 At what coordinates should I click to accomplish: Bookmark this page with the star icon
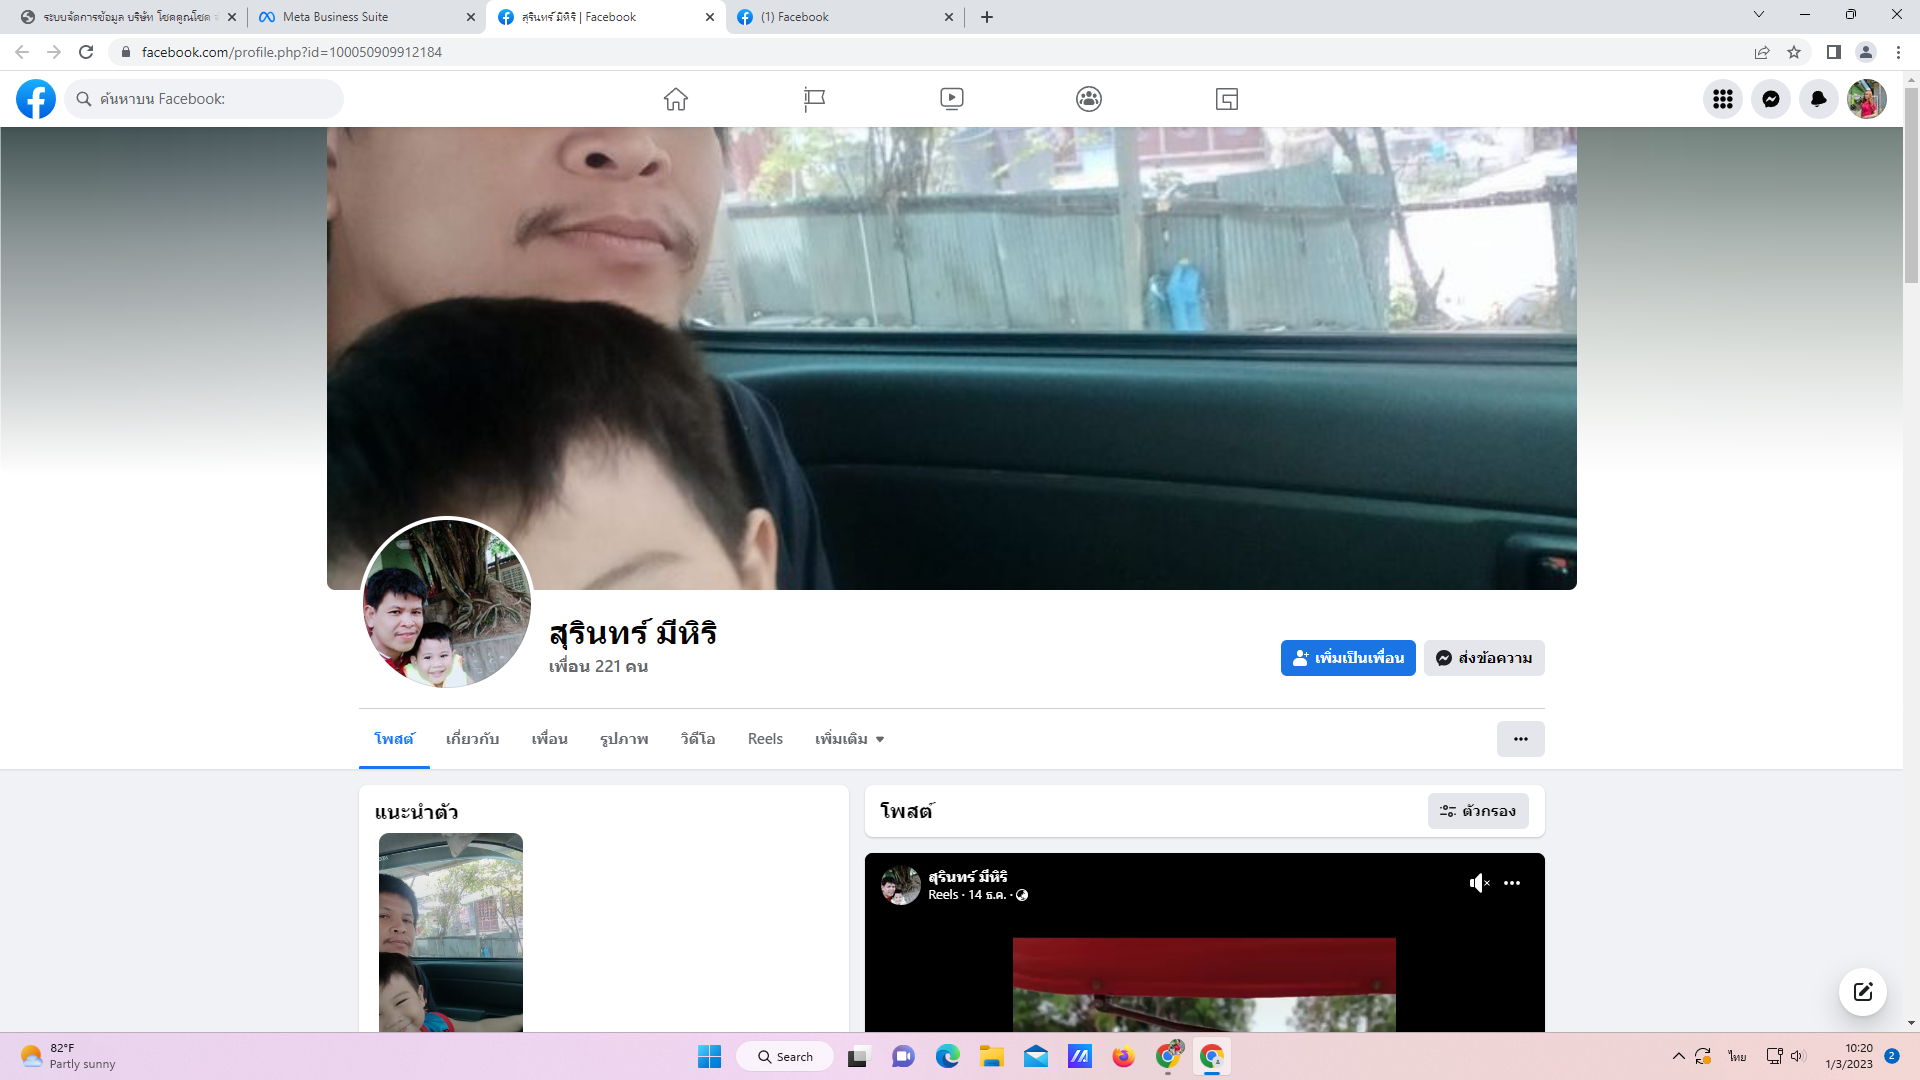[1794, 52]
